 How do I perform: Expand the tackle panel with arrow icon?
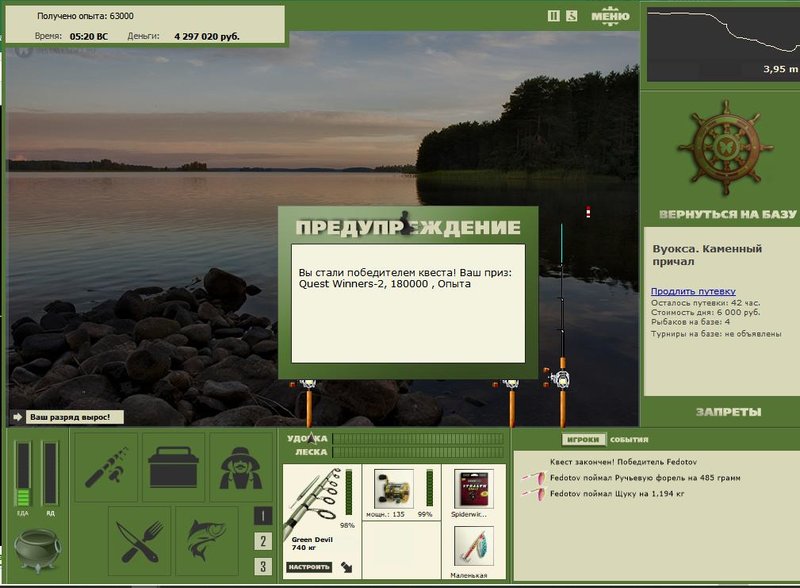tap(347, 567)
